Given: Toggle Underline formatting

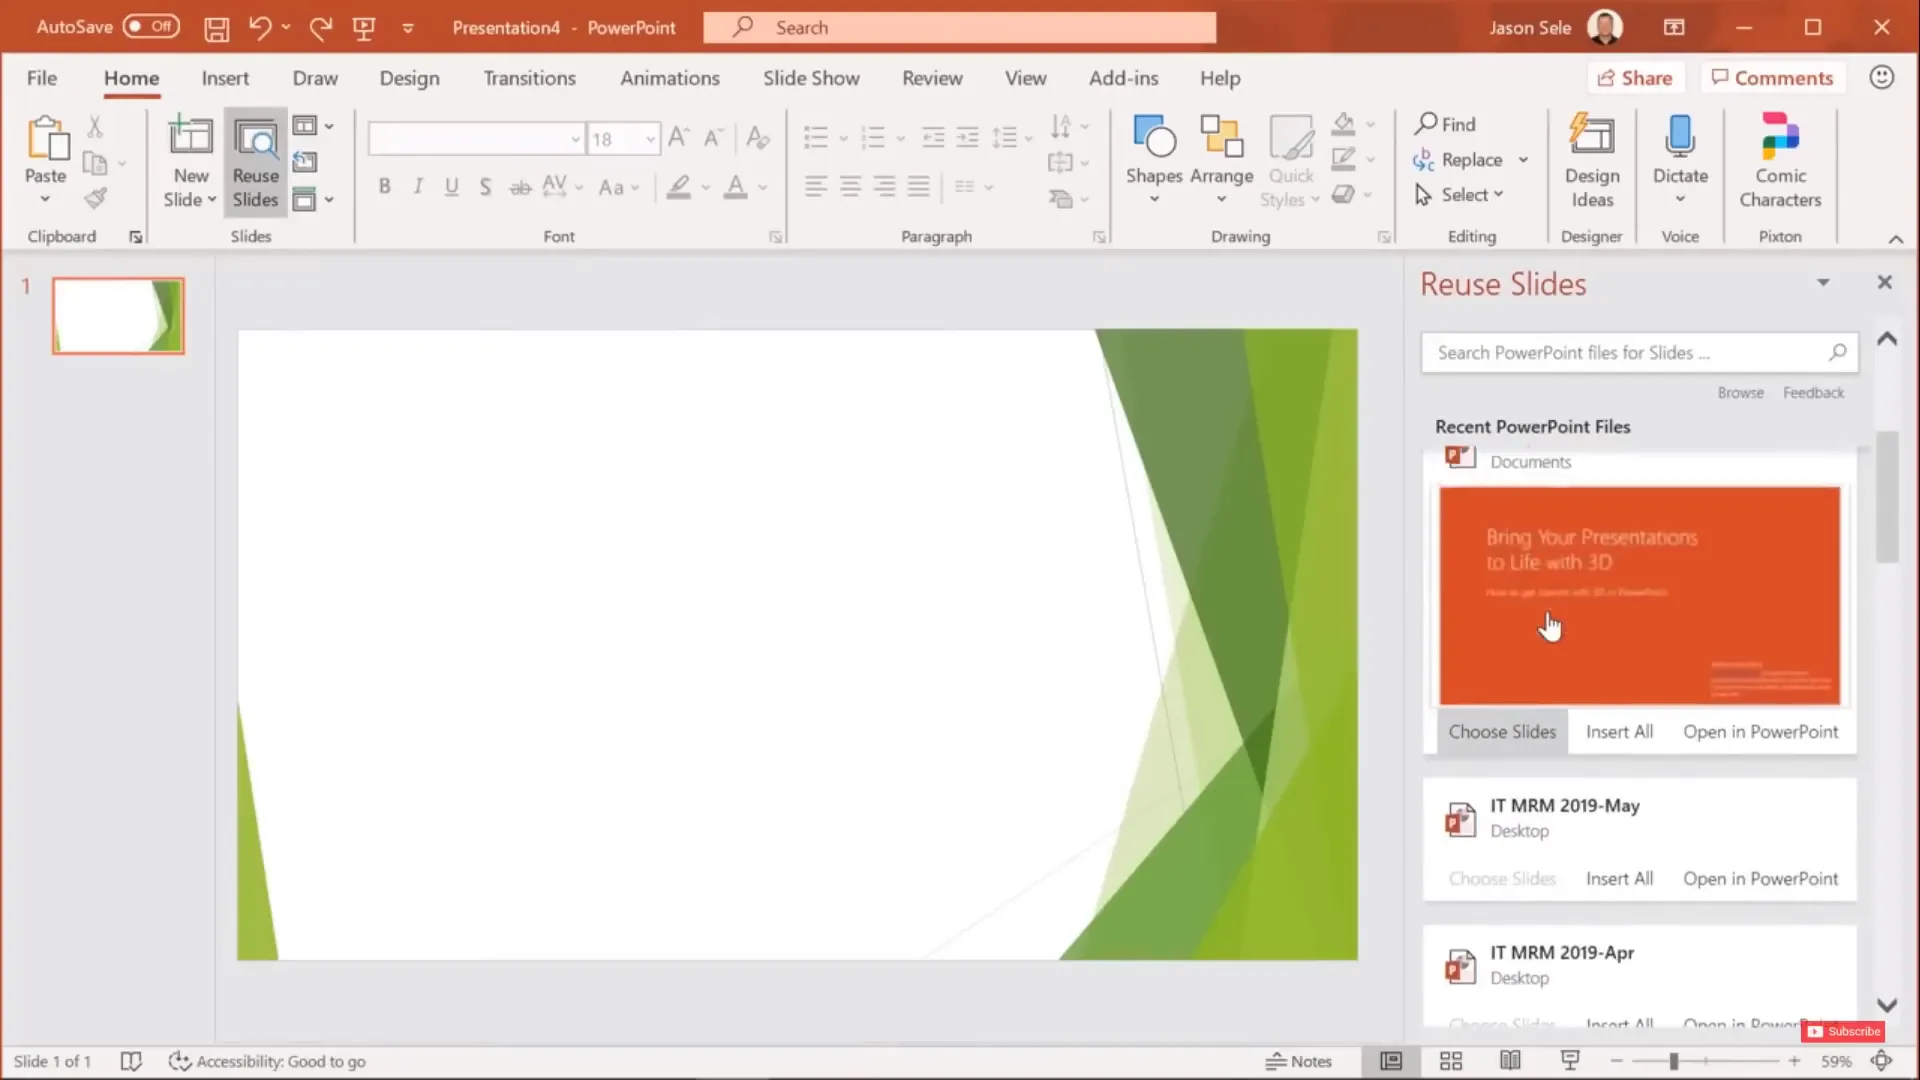Looking at the screenshot, I should click(452, 187).
